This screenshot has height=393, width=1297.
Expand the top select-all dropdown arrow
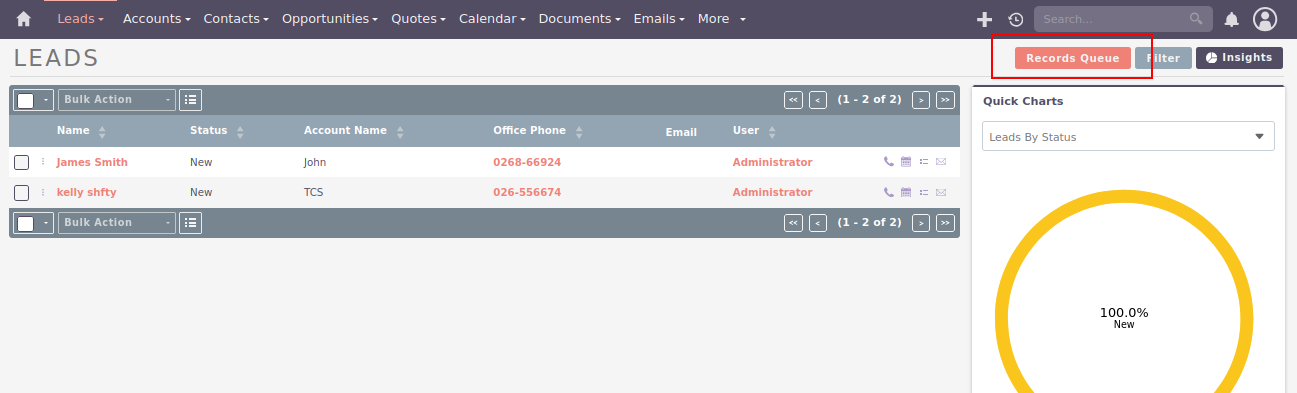pos(46,100)
